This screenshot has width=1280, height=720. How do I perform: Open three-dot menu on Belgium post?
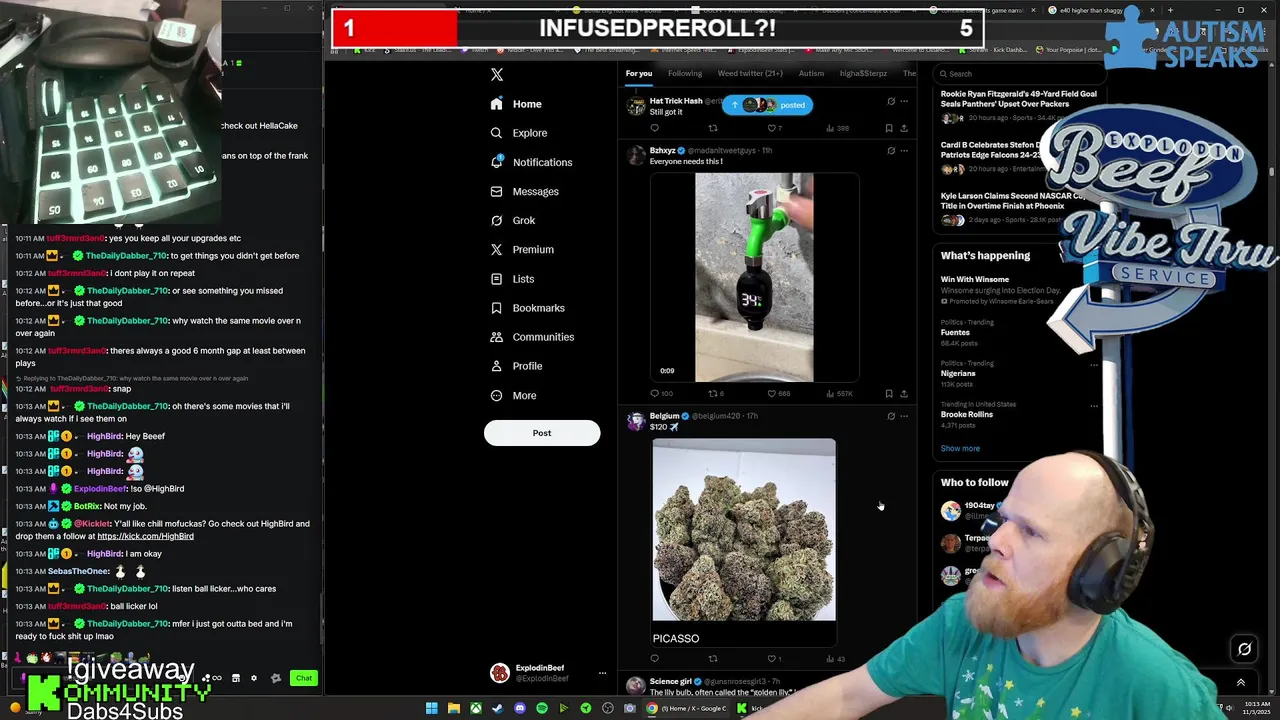904,416
